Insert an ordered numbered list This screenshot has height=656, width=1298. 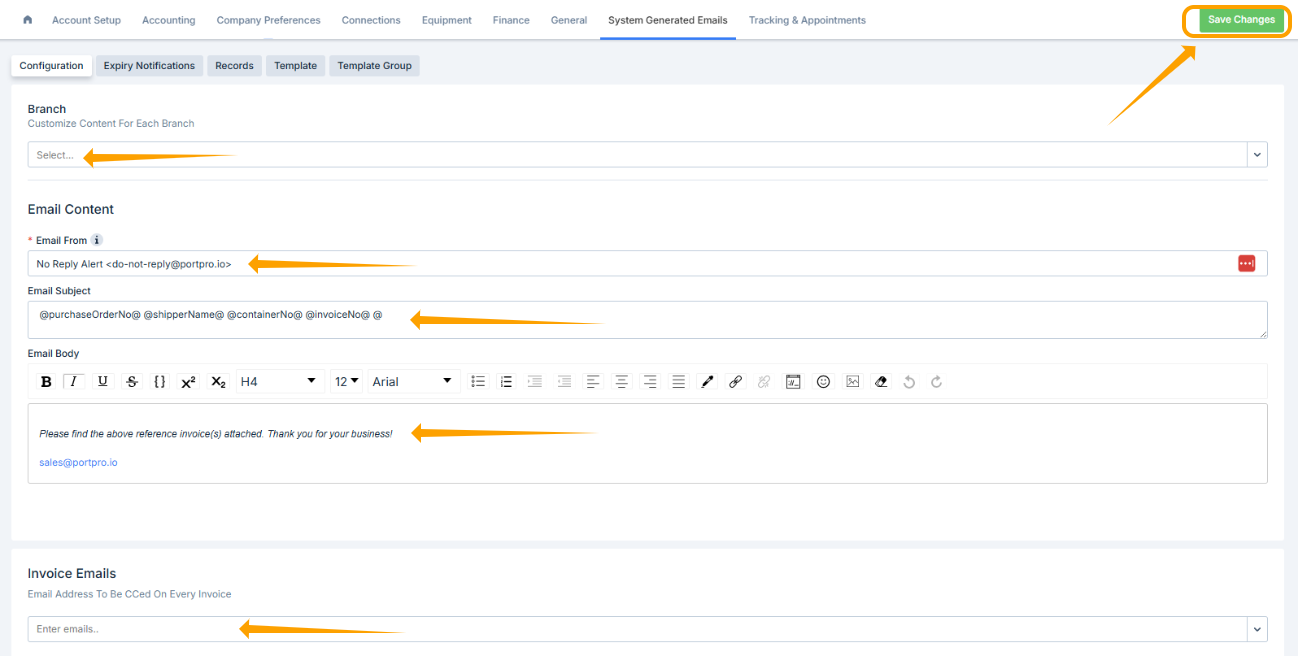506,382
